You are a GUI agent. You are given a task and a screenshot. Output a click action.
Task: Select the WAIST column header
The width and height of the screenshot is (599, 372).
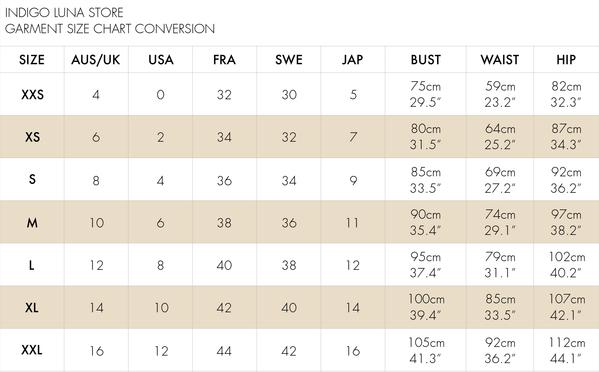pos(500,60)
